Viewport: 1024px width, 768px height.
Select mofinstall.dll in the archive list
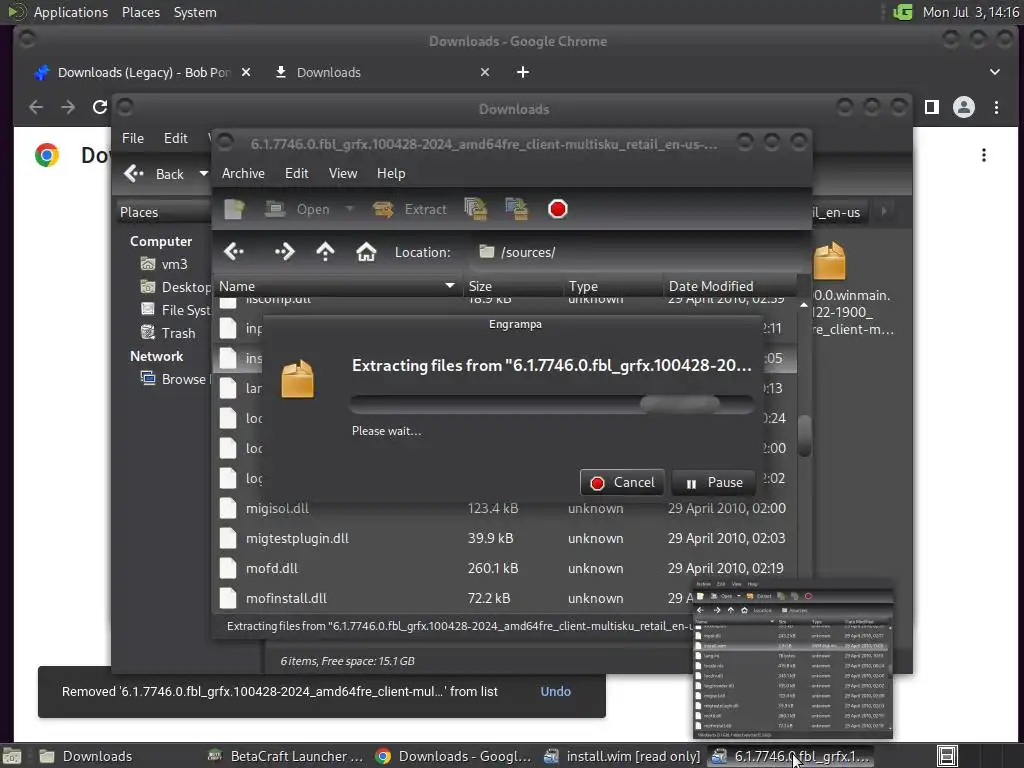point(504,598)
